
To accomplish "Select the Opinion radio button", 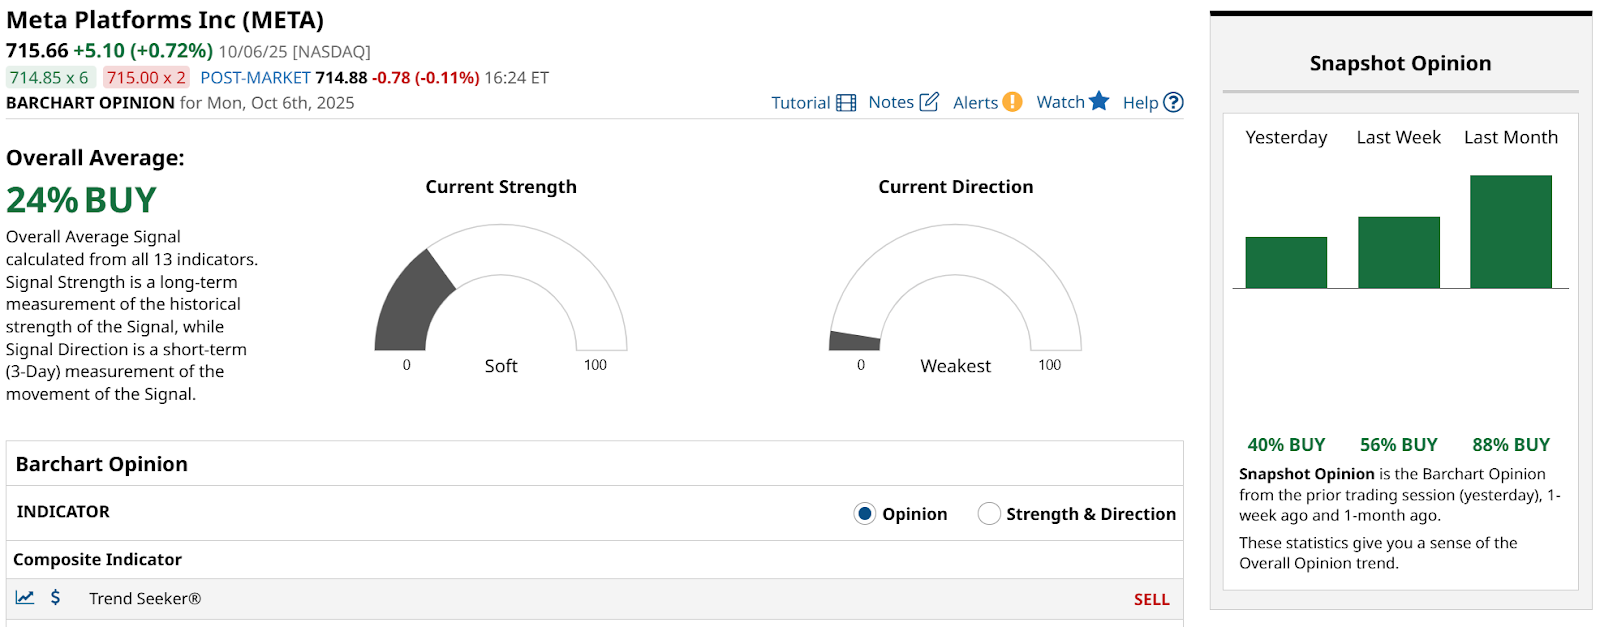I will (865, 514).
